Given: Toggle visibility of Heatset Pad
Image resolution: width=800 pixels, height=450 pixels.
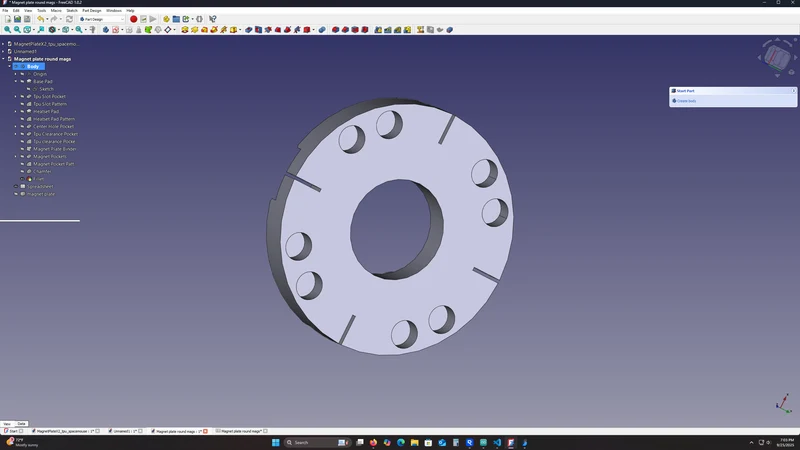Looking at the screenshot, I should pos(22,111).
